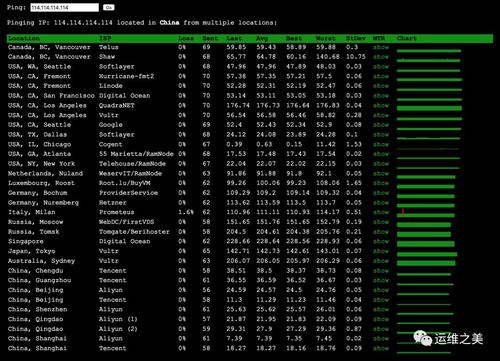Show MTR for Tencent Chengdu row
Image resolution: width=500 pixels, height=361 pixels.
pos(381,271)
